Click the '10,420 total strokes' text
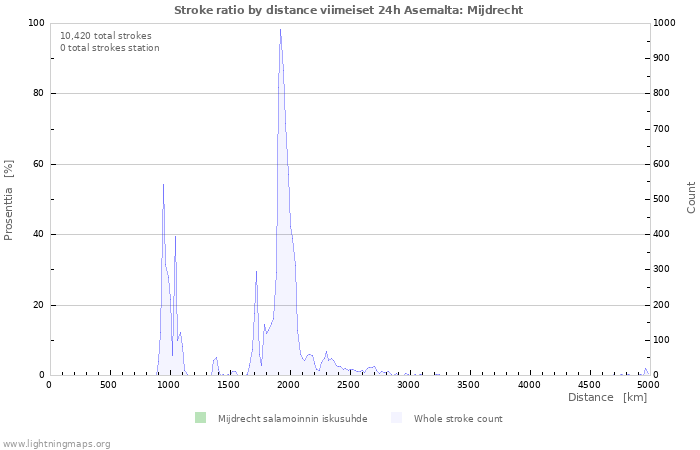This screenshot has height=450, width=700. coord(106,35)
